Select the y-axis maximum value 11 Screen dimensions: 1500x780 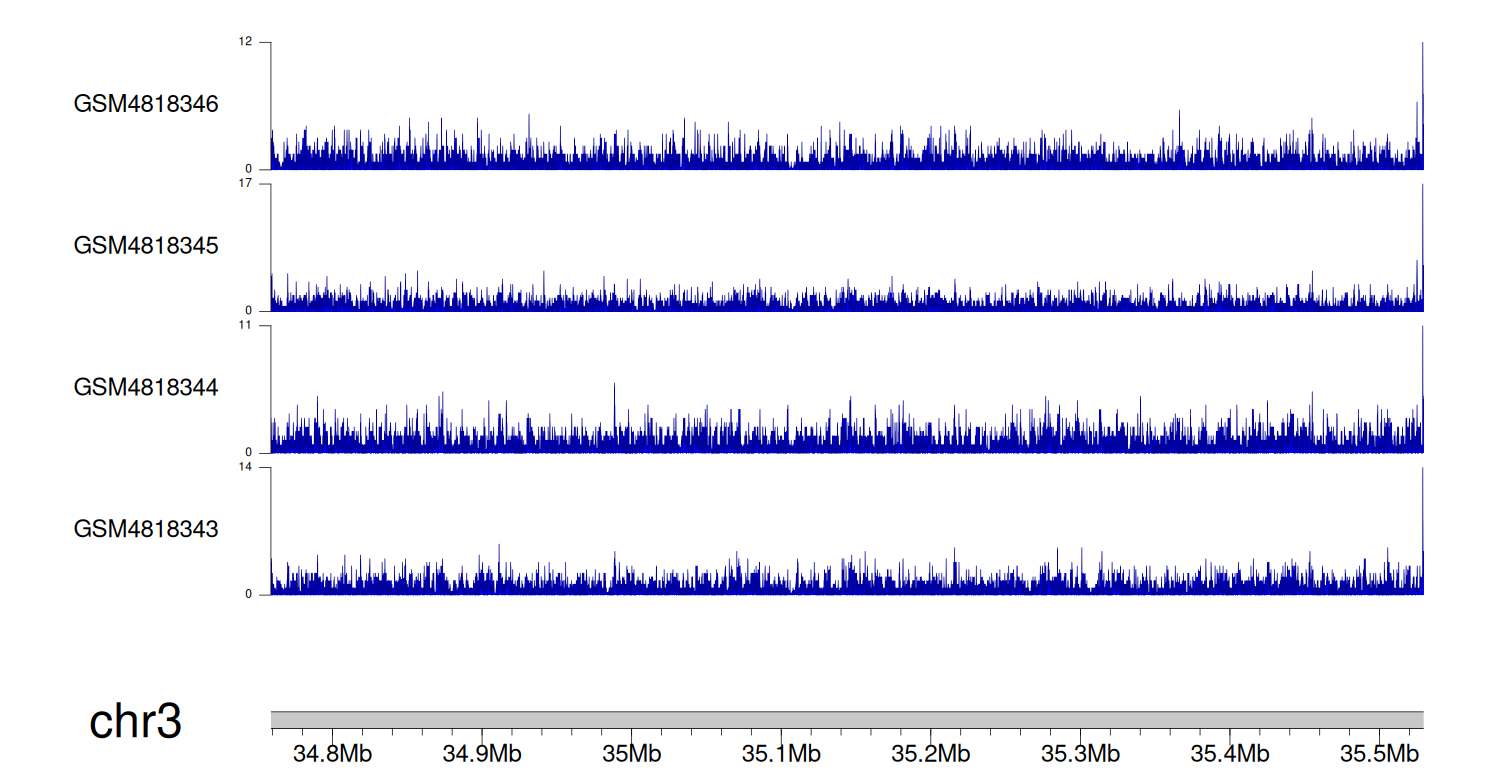245,326
